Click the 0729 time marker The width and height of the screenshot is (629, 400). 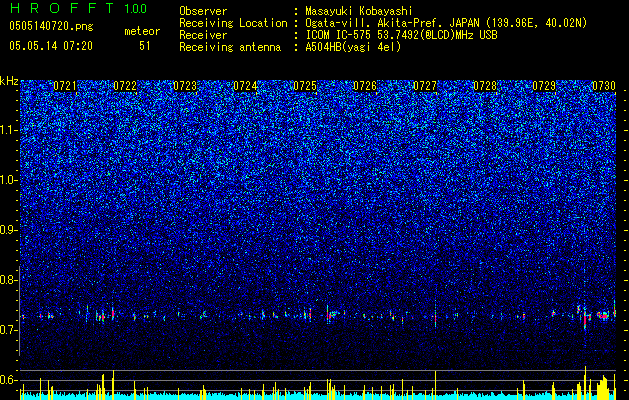544,86
